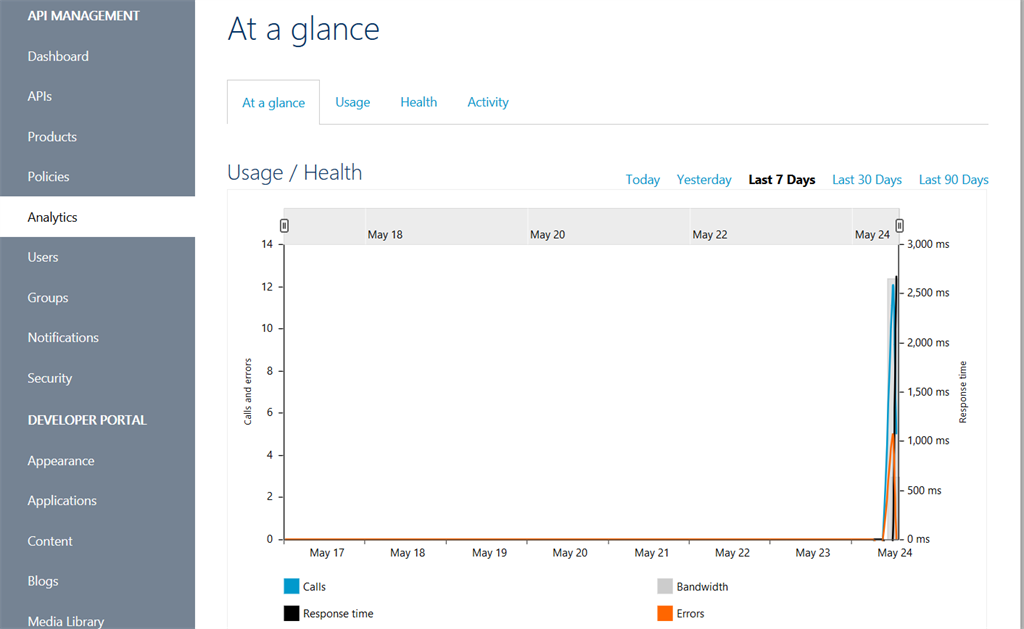
Task: Grab the left range slider handle
Action: pyautogui.click(x=284, y=226)
